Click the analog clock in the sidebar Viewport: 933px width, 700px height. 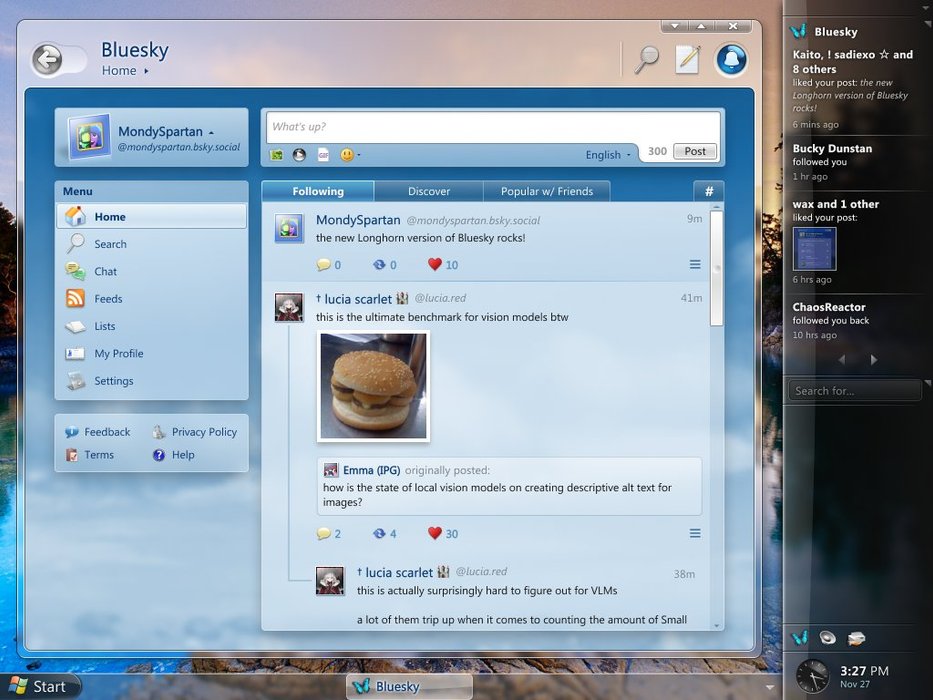(x=812, y=676)
